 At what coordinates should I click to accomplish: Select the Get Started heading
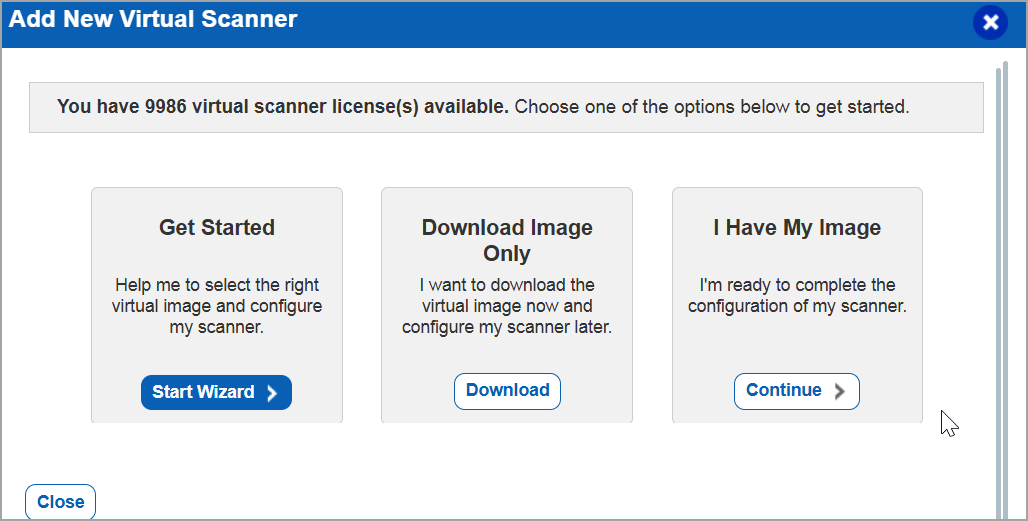point(217,228)
